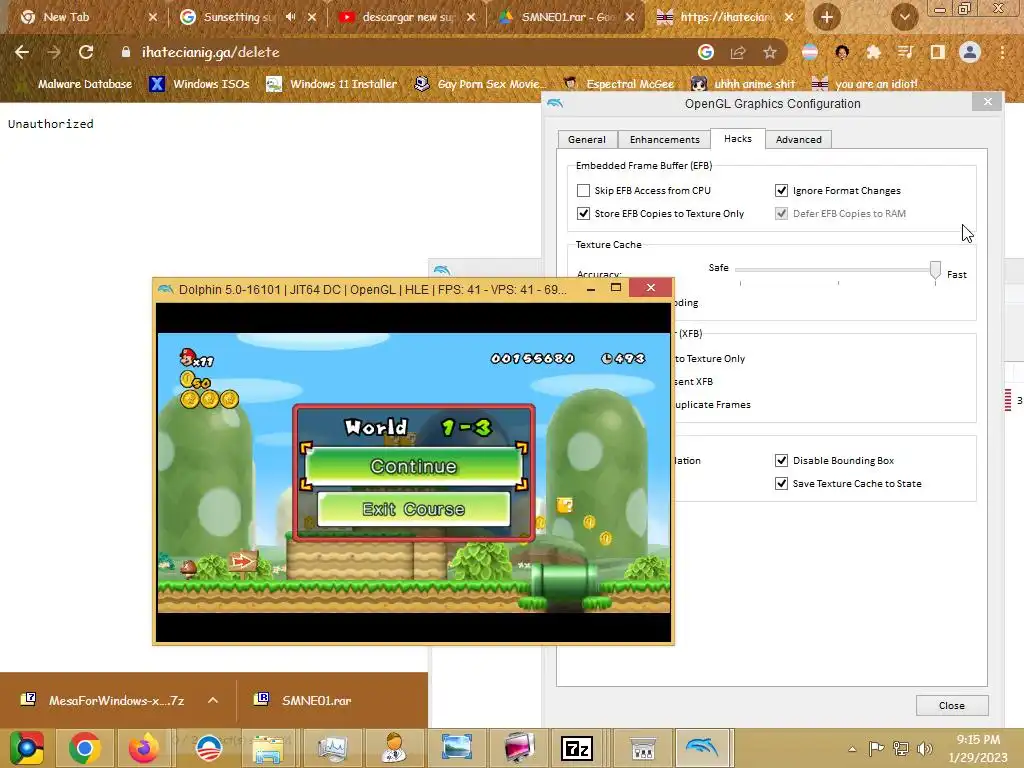Go back in the Chrome browser
This screenshot has height=768, width=1024.
point(22,52)
